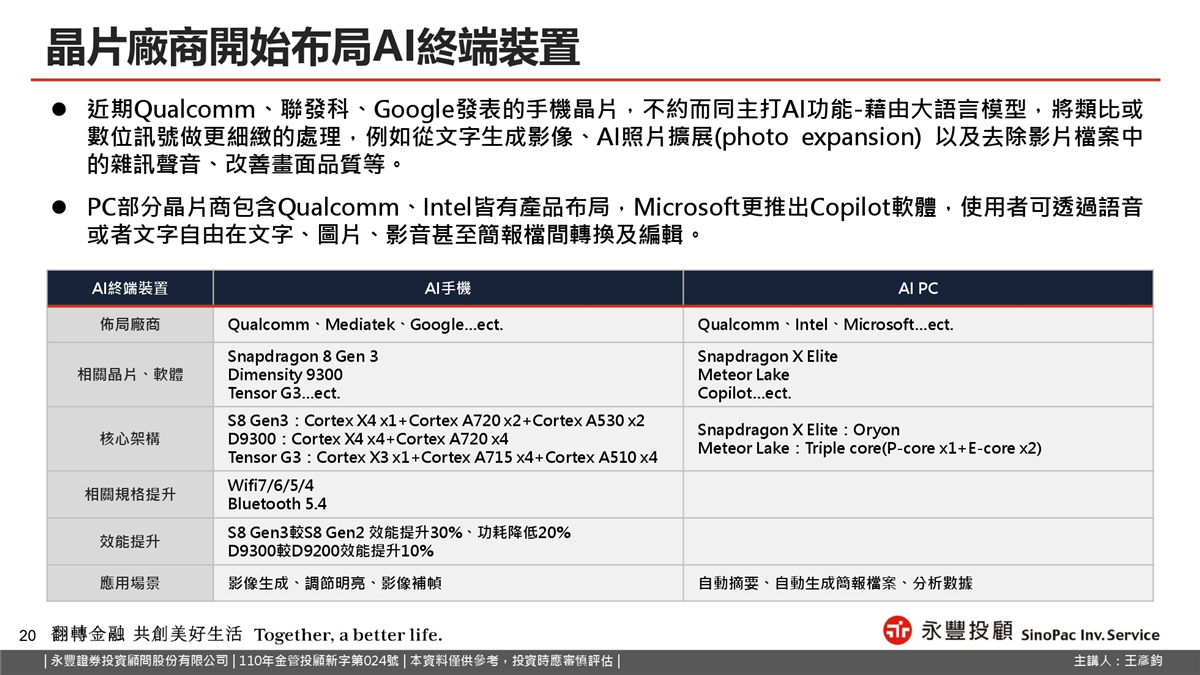Click the page number 20
1200x675 pixels.
(x=28, y=635)
